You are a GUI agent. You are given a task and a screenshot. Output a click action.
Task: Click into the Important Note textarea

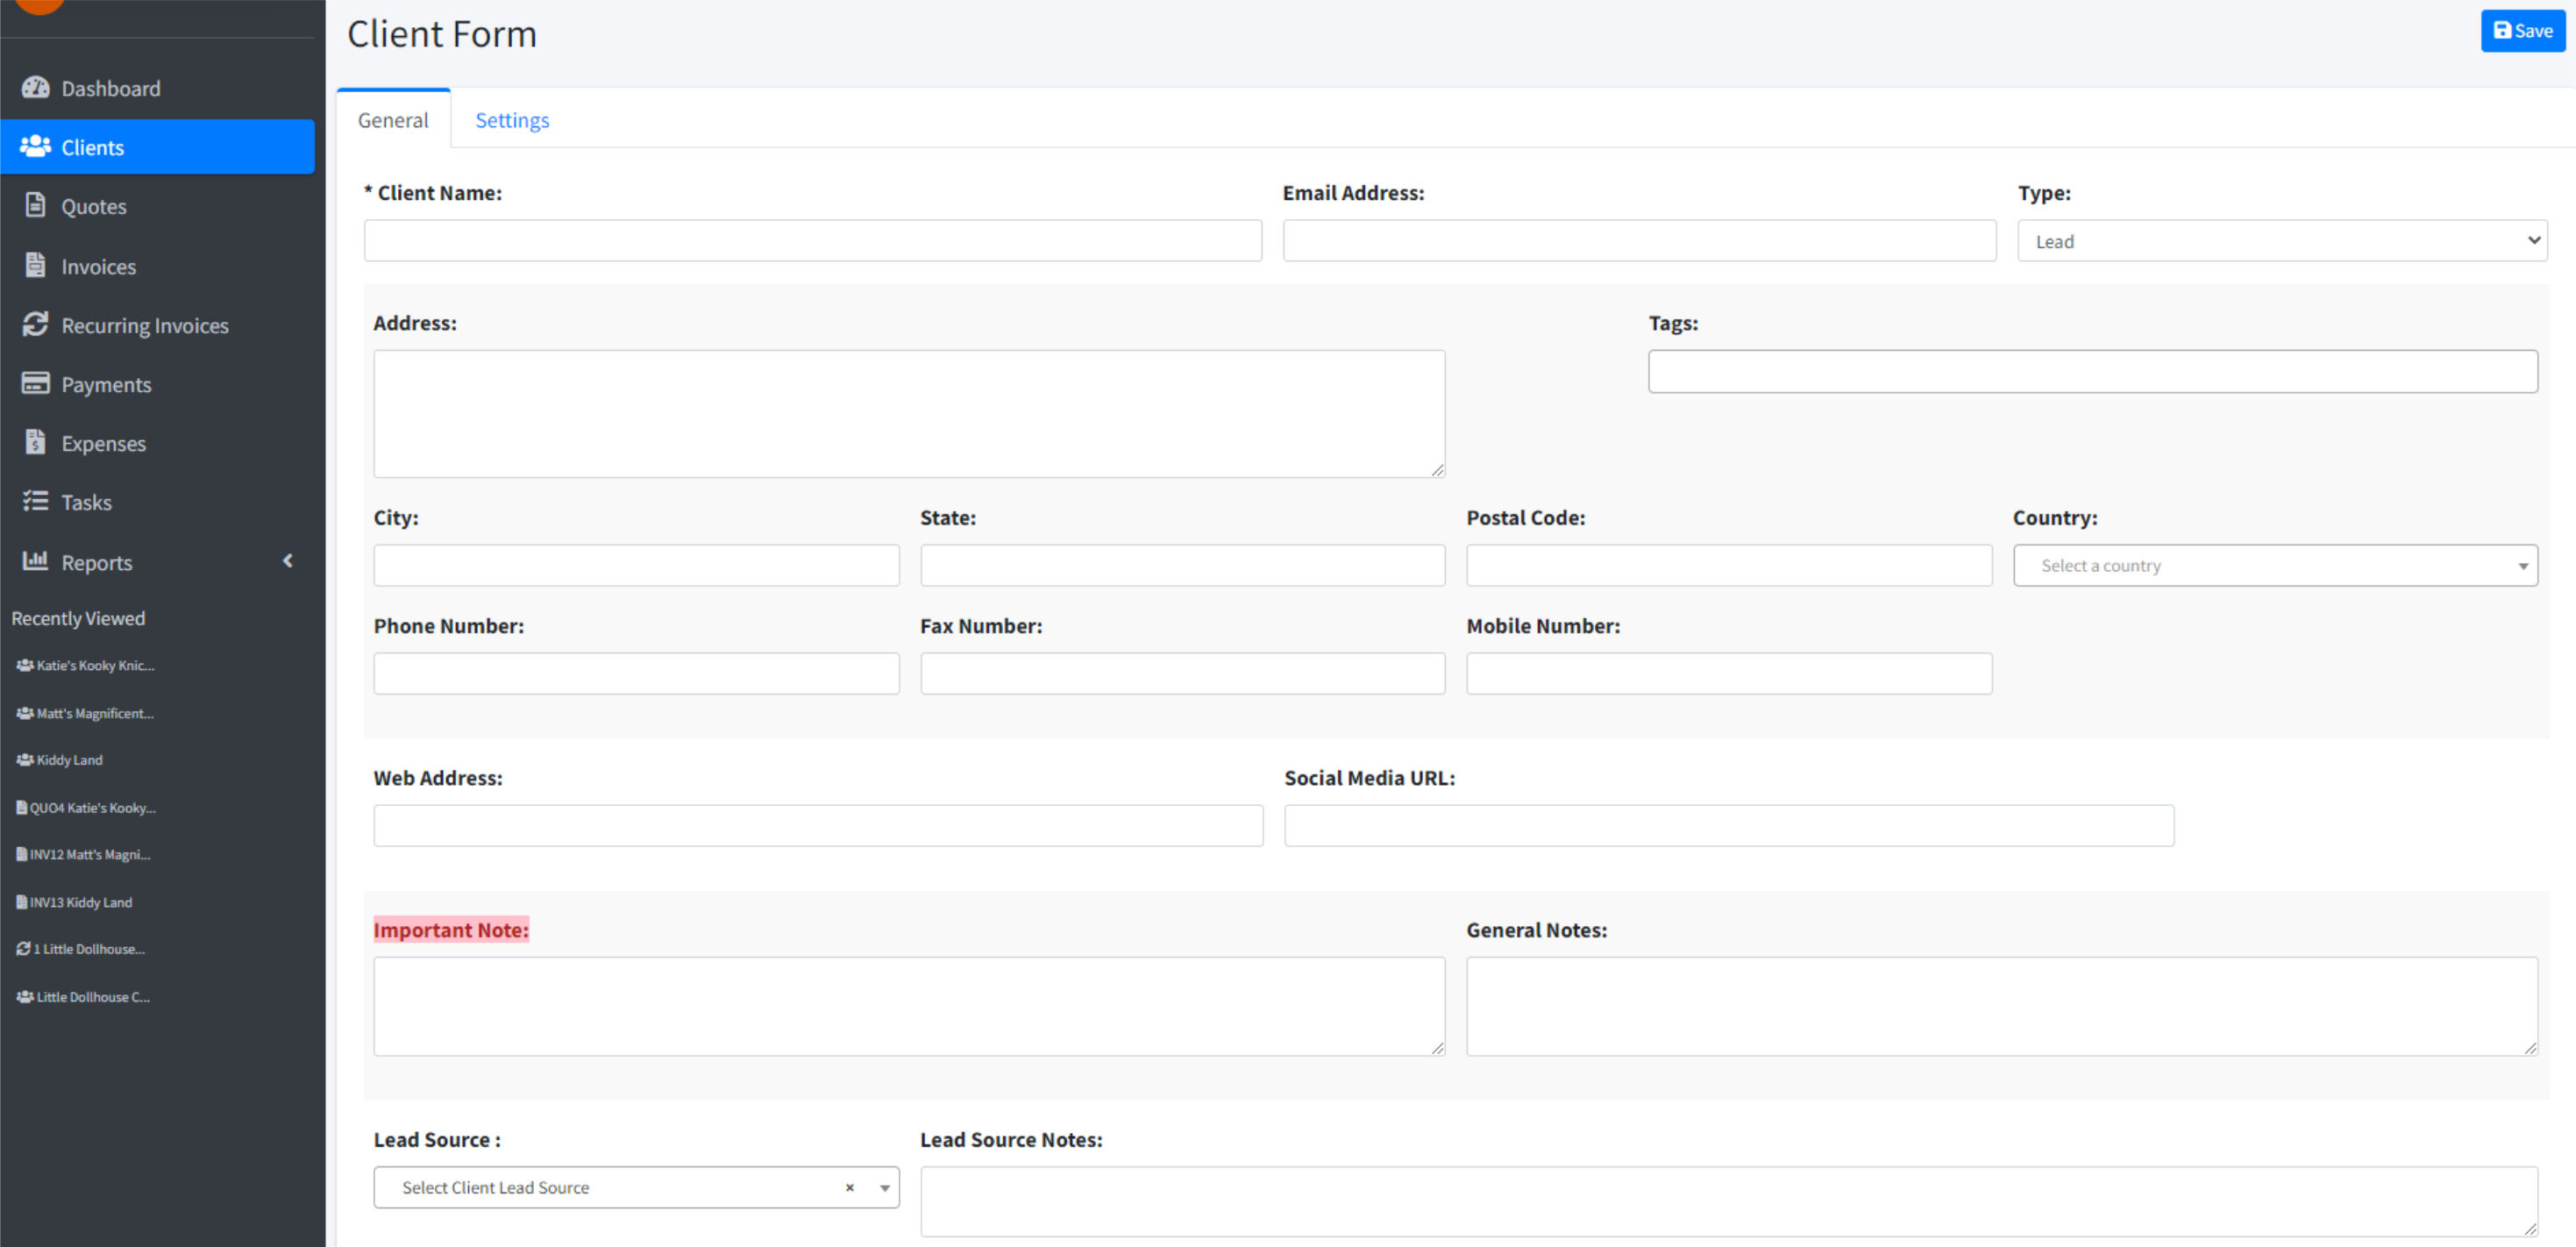click(908, 1006)
